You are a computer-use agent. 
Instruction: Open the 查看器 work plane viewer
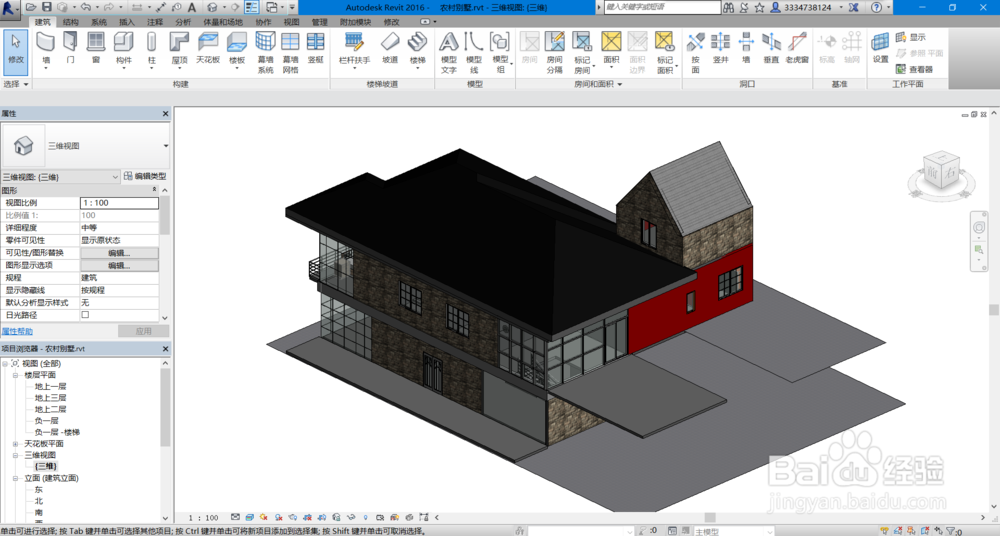point(914,69)
